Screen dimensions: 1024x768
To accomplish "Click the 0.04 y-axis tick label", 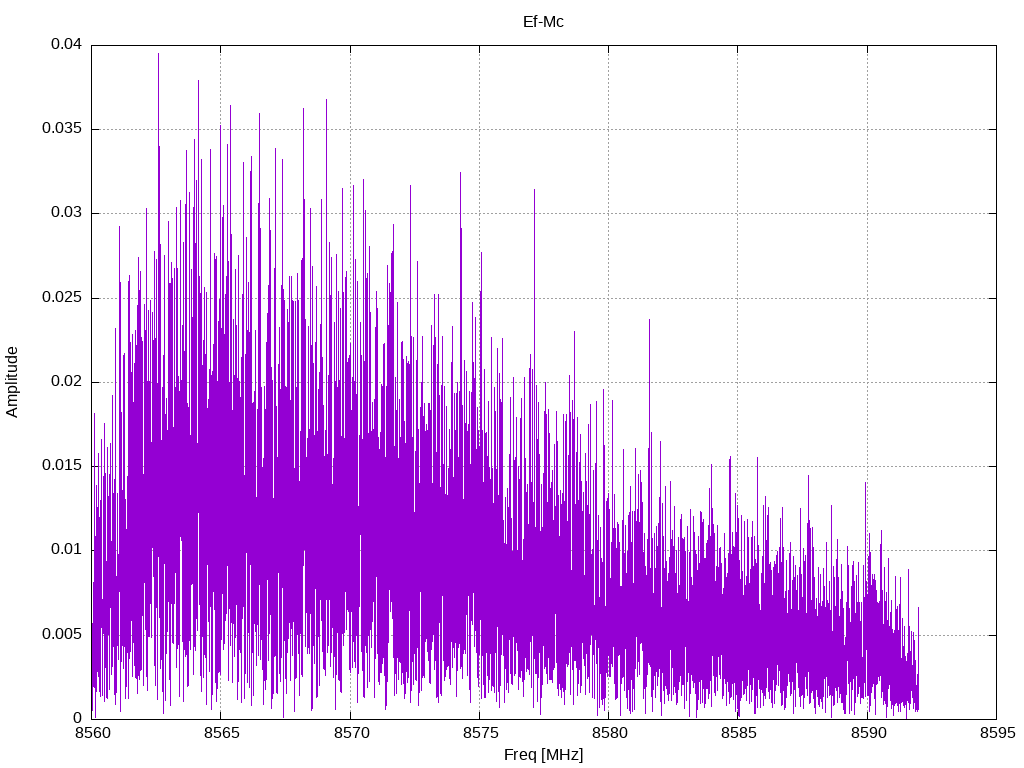I will tap(67, 44).
